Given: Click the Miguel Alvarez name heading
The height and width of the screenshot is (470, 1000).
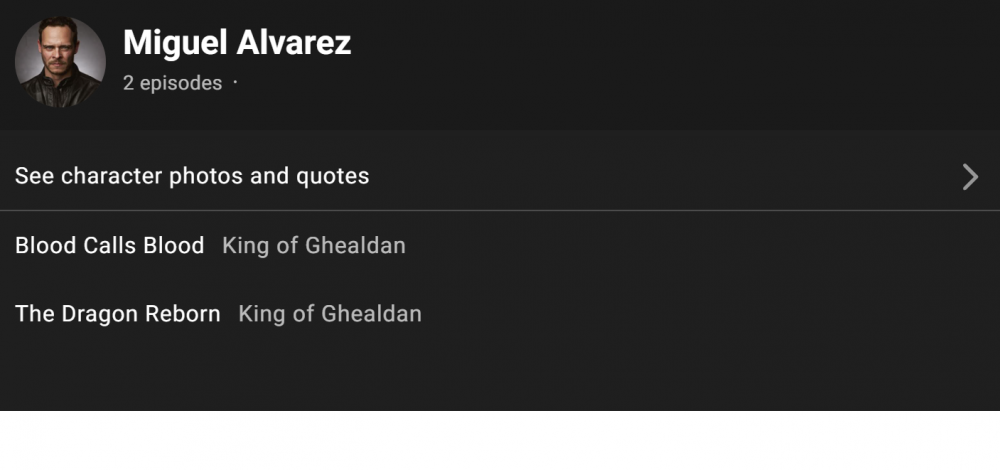Looking at the screenshot, I should click(237, 43).
